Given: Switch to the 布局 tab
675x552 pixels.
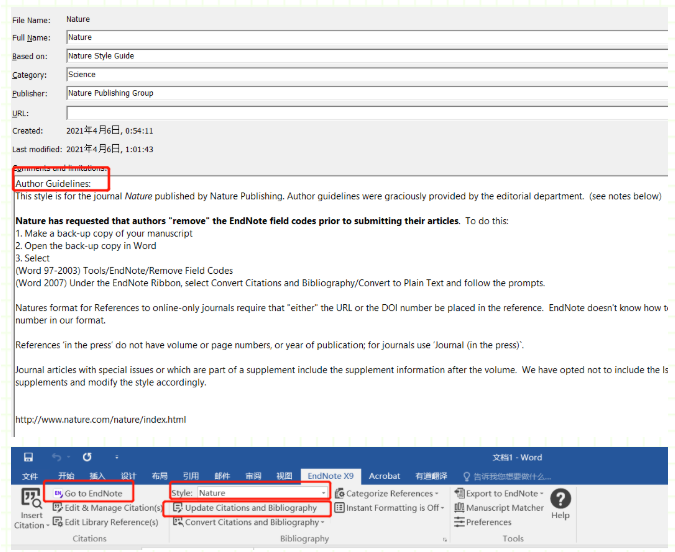Looking at the screenshot, I should click(x=160, y=476).
